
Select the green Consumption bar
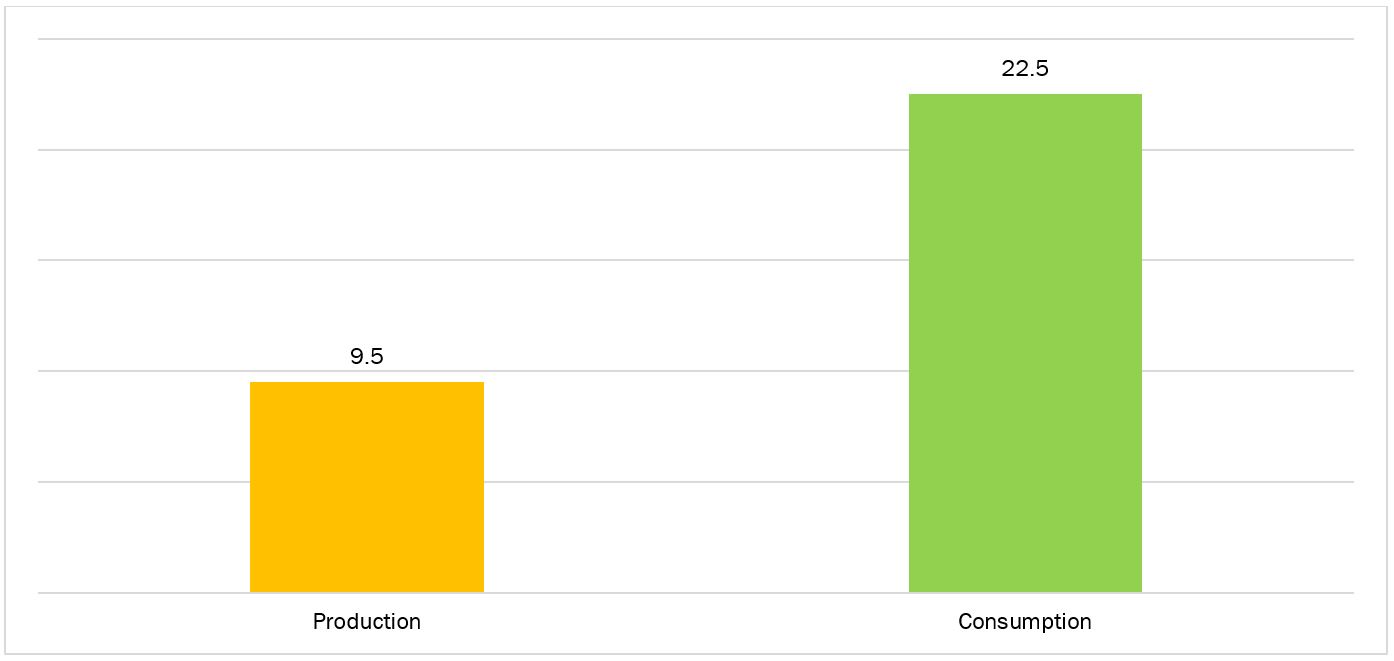point(1025,343)
